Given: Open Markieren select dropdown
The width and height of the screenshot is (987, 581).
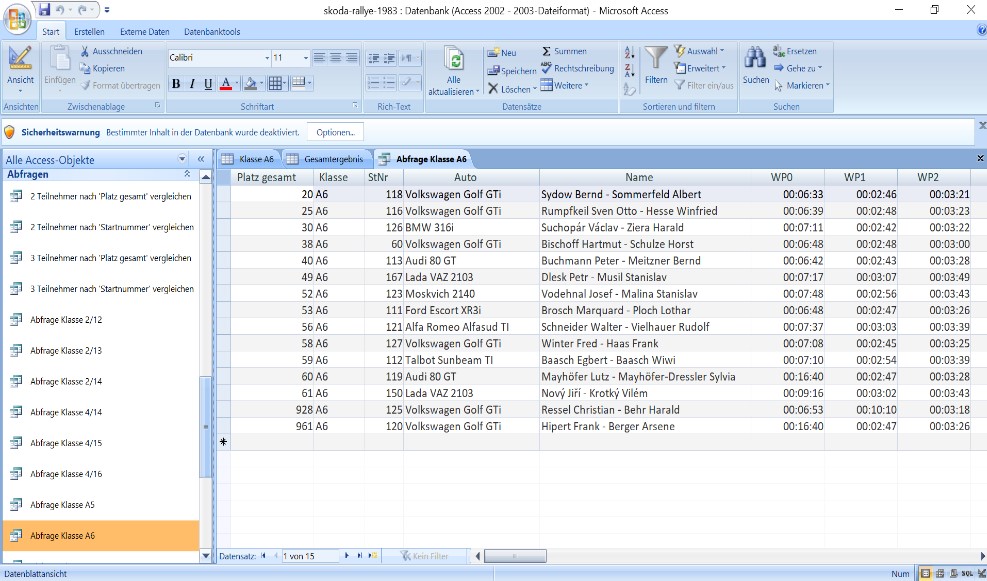Looking at the screenshot, I should [802, 85].
